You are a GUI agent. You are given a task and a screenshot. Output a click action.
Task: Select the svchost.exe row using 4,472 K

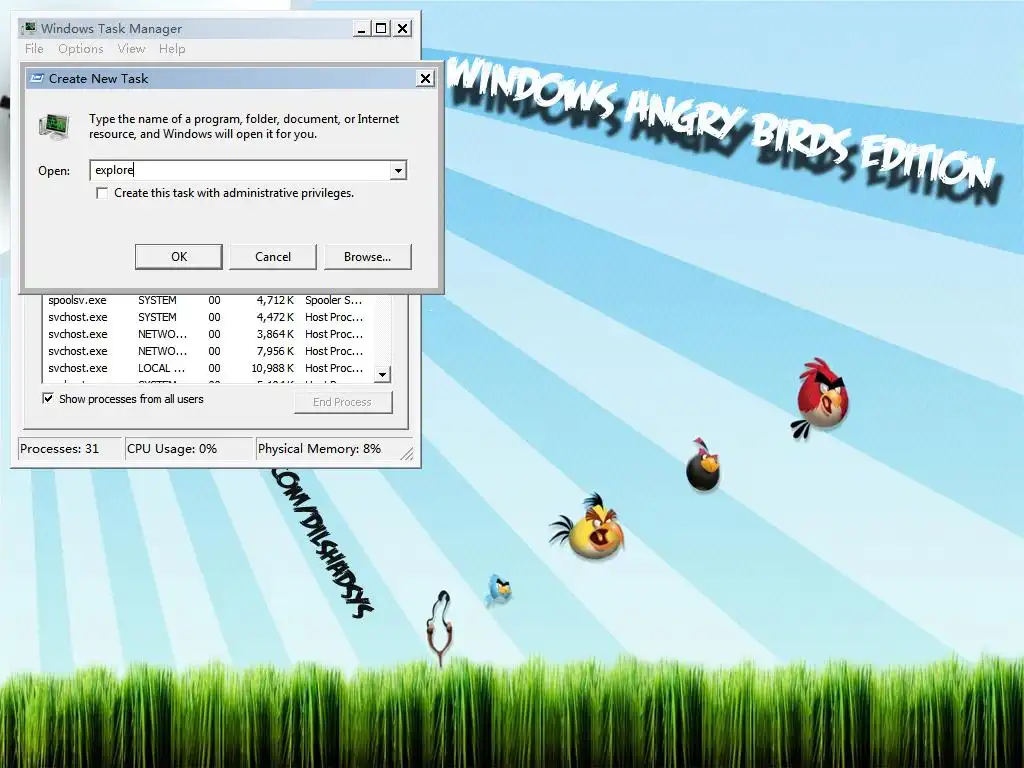(x=208, y=317)
